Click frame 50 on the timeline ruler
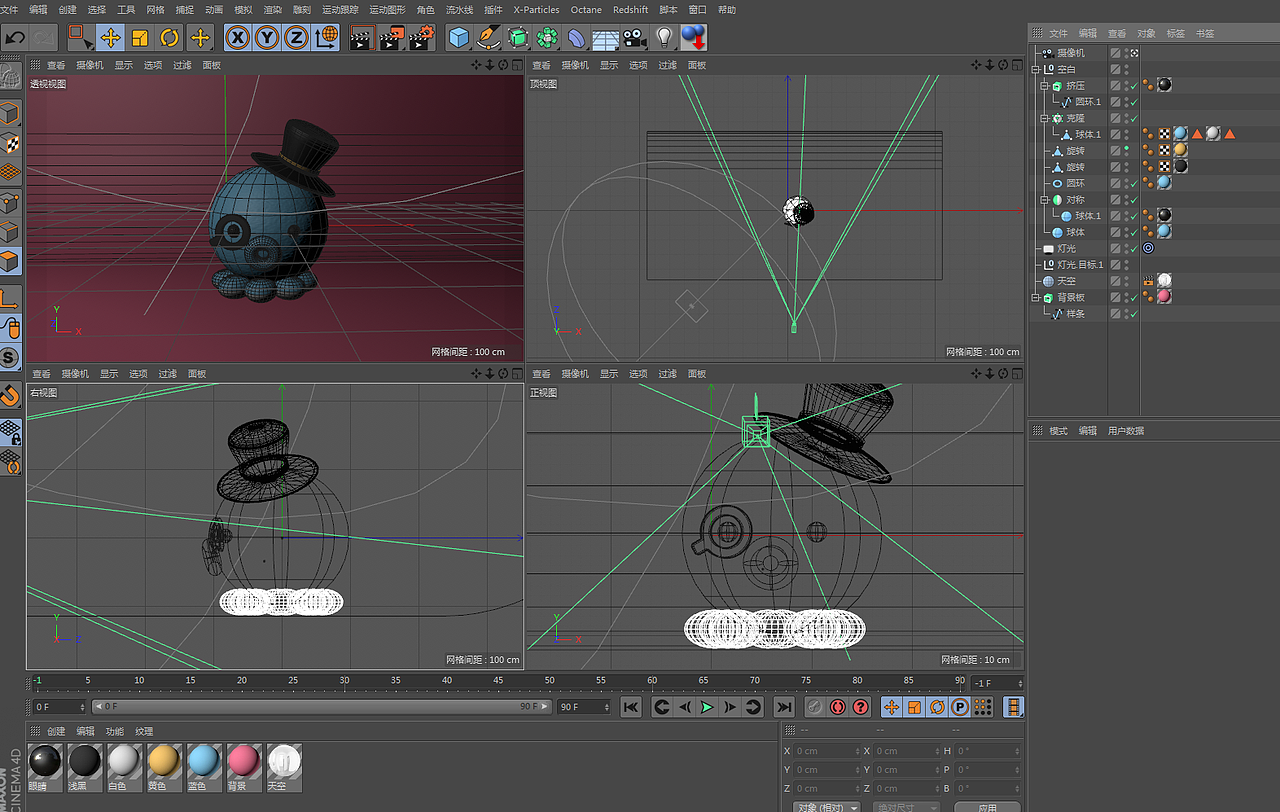The image size is (1280, 812). point(550,683)
